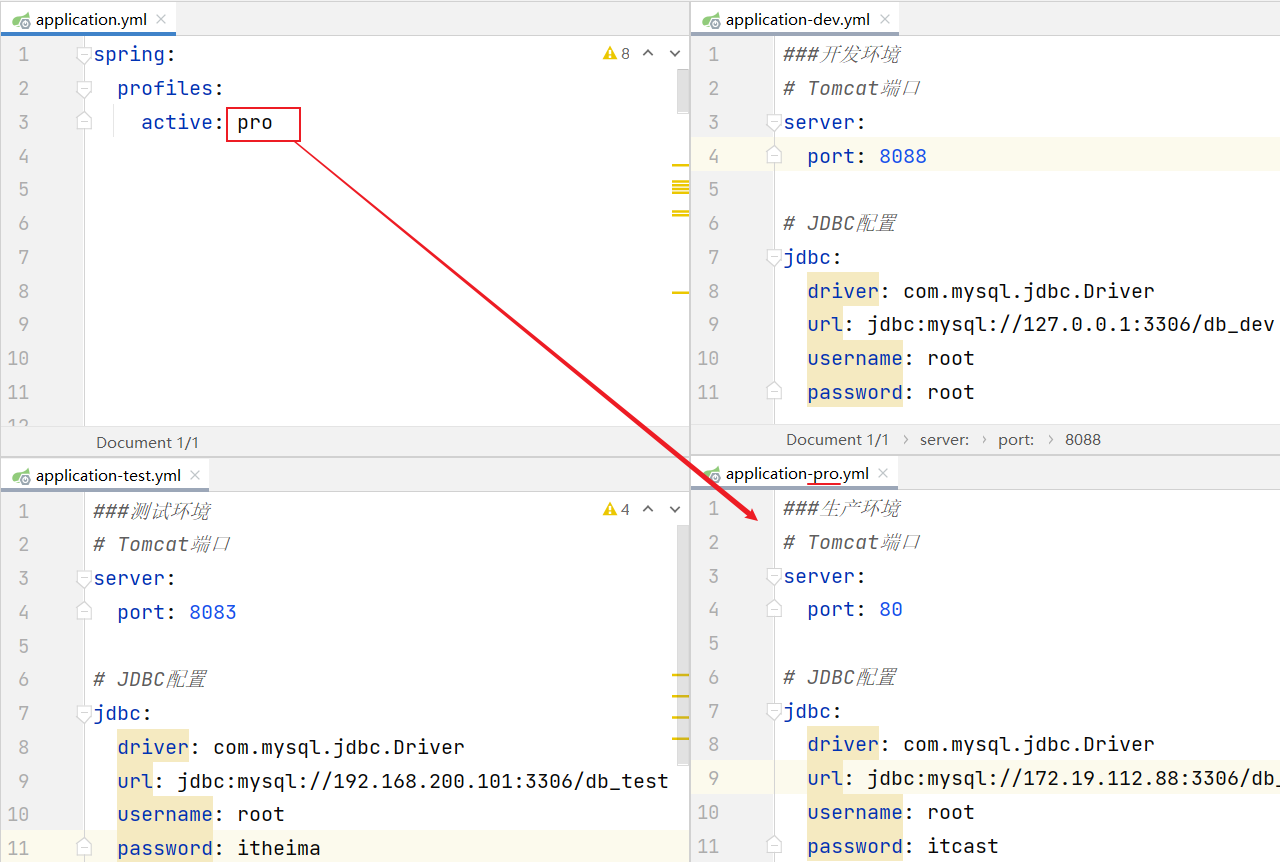Screen dimensions: 1280x862
Task: Click the password value itheima
Action: (x=279, y=849)
